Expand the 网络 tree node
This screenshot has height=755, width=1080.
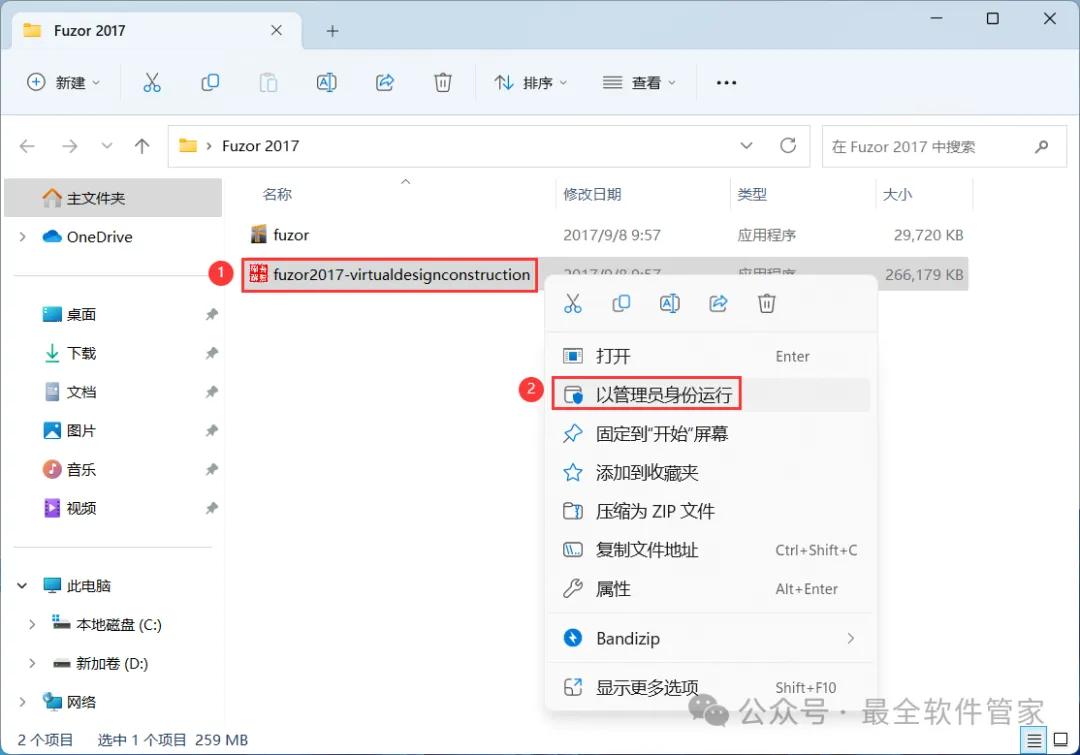[23, 702]
